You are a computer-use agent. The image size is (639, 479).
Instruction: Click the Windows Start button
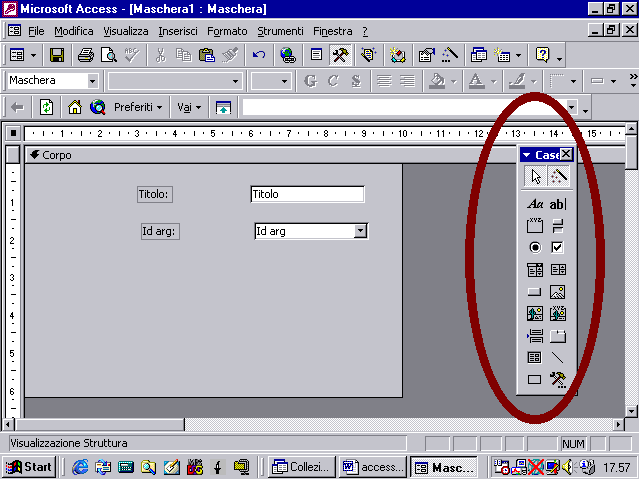click(29, 467)
